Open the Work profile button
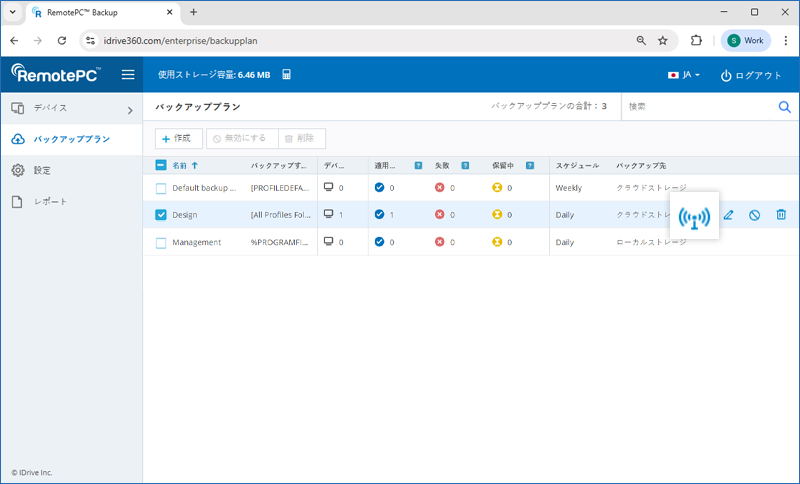Viewport: 800px width, 484px height. 745,41
